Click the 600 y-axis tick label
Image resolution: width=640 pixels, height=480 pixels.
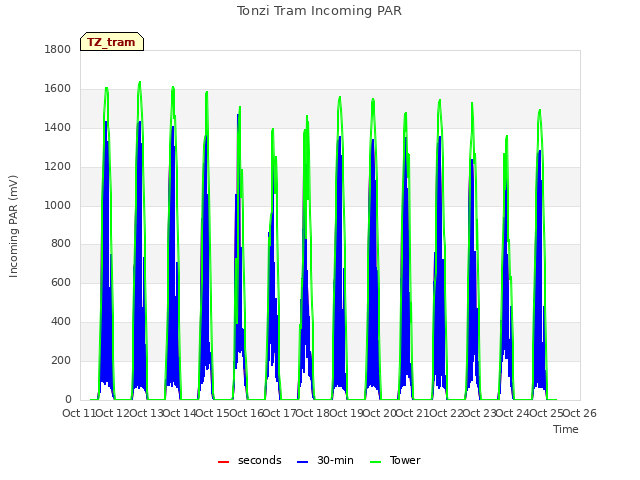(61, 282)
